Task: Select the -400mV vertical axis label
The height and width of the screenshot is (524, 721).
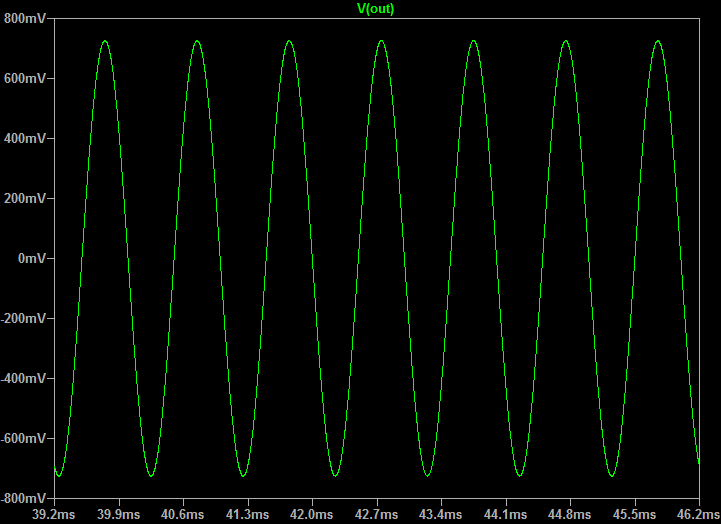Action: 23,378
